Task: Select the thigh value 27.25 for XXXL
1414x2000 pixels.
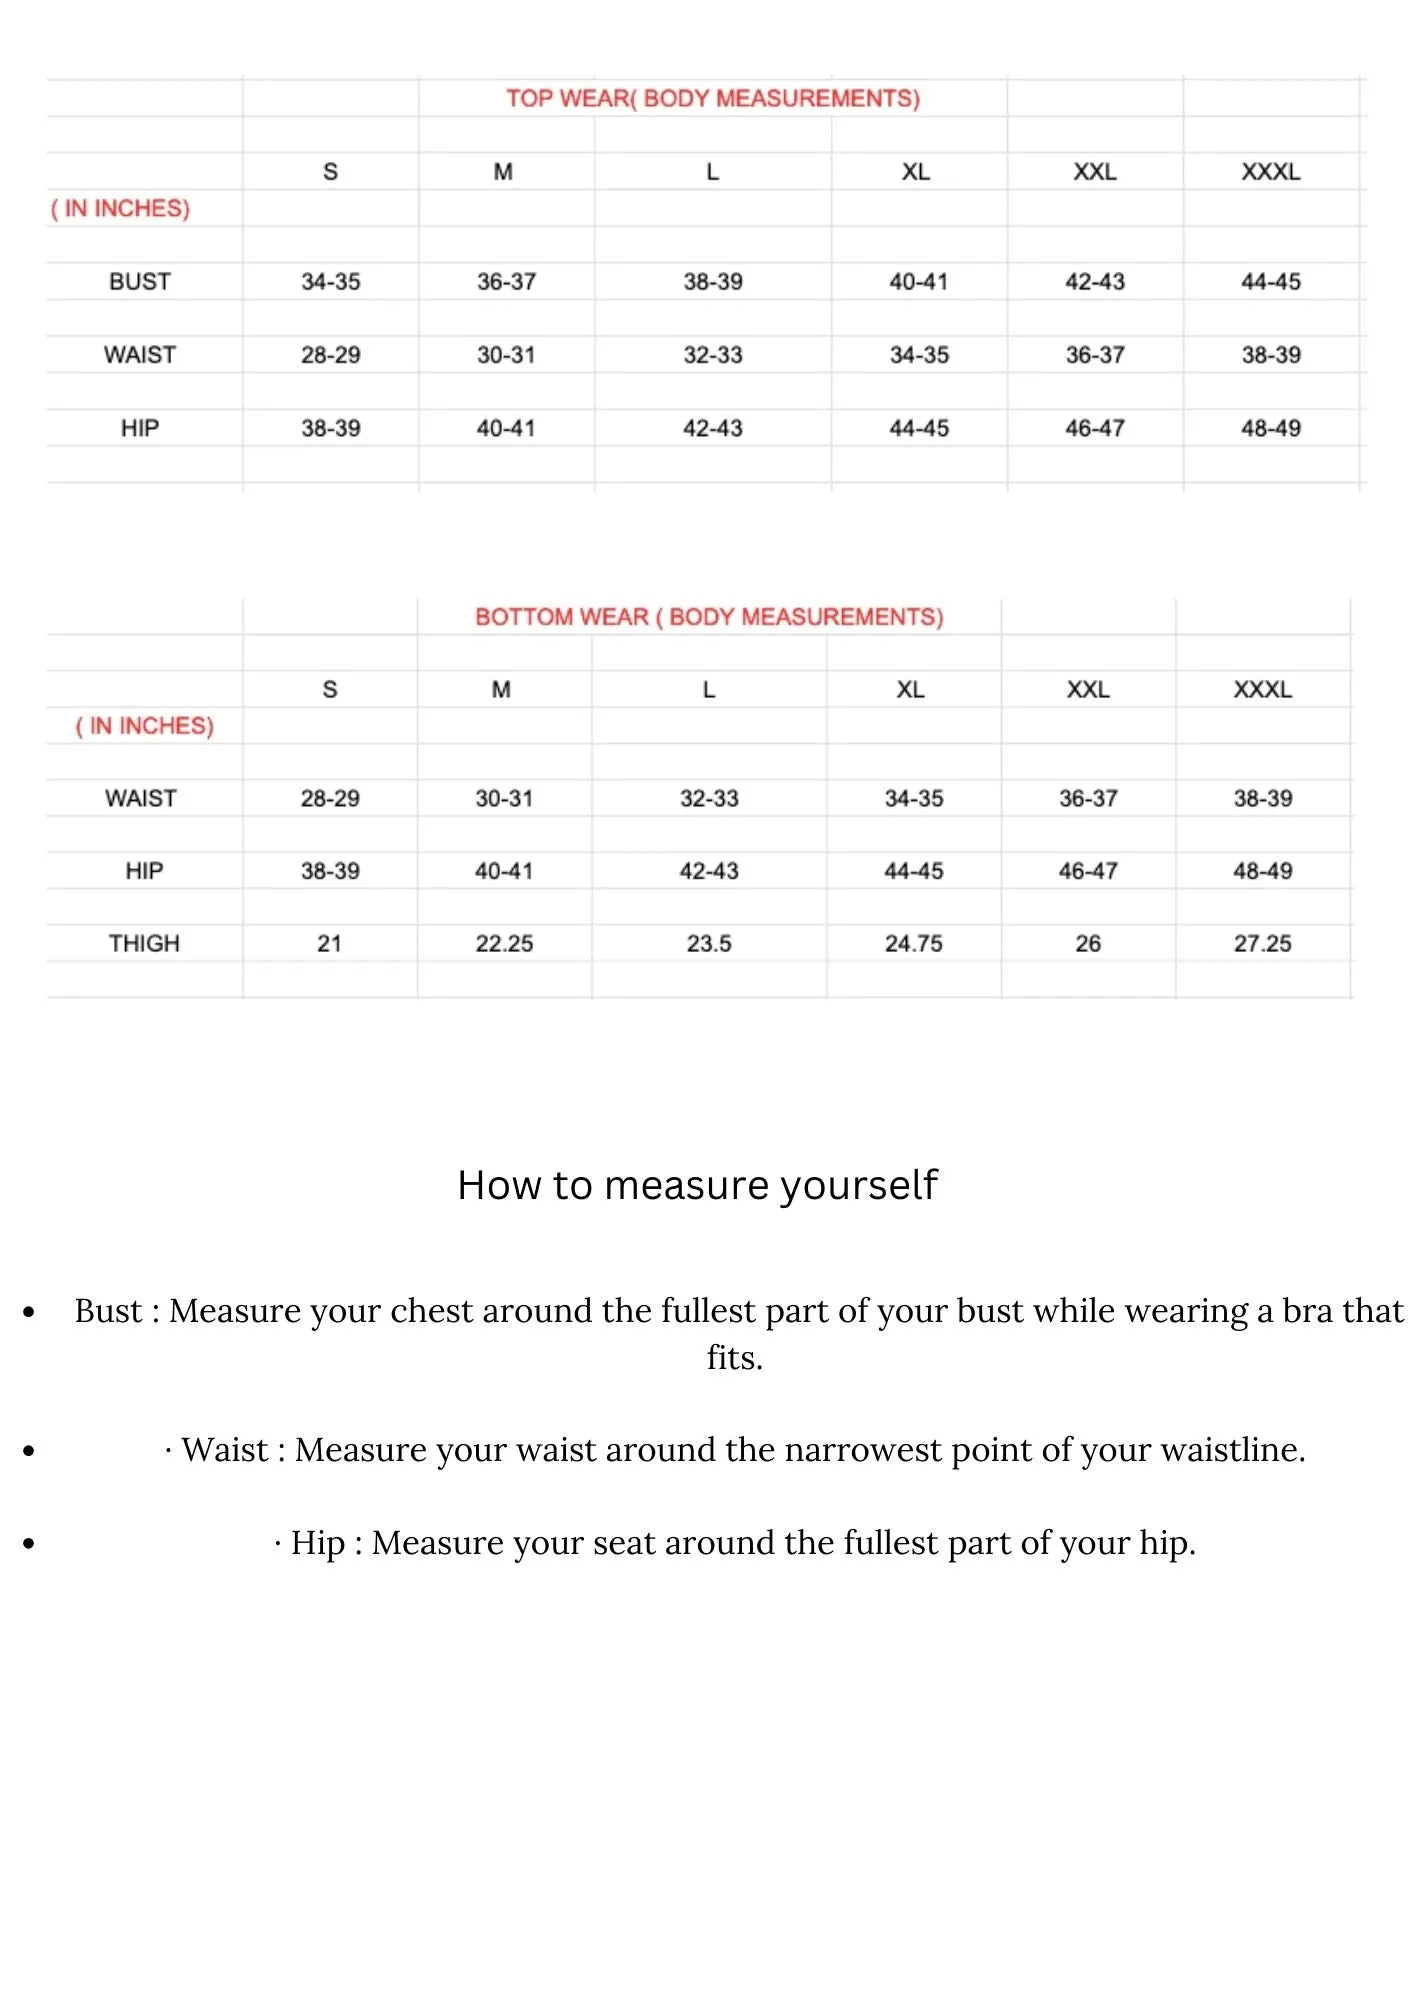Action: (x=1263, y=943)
